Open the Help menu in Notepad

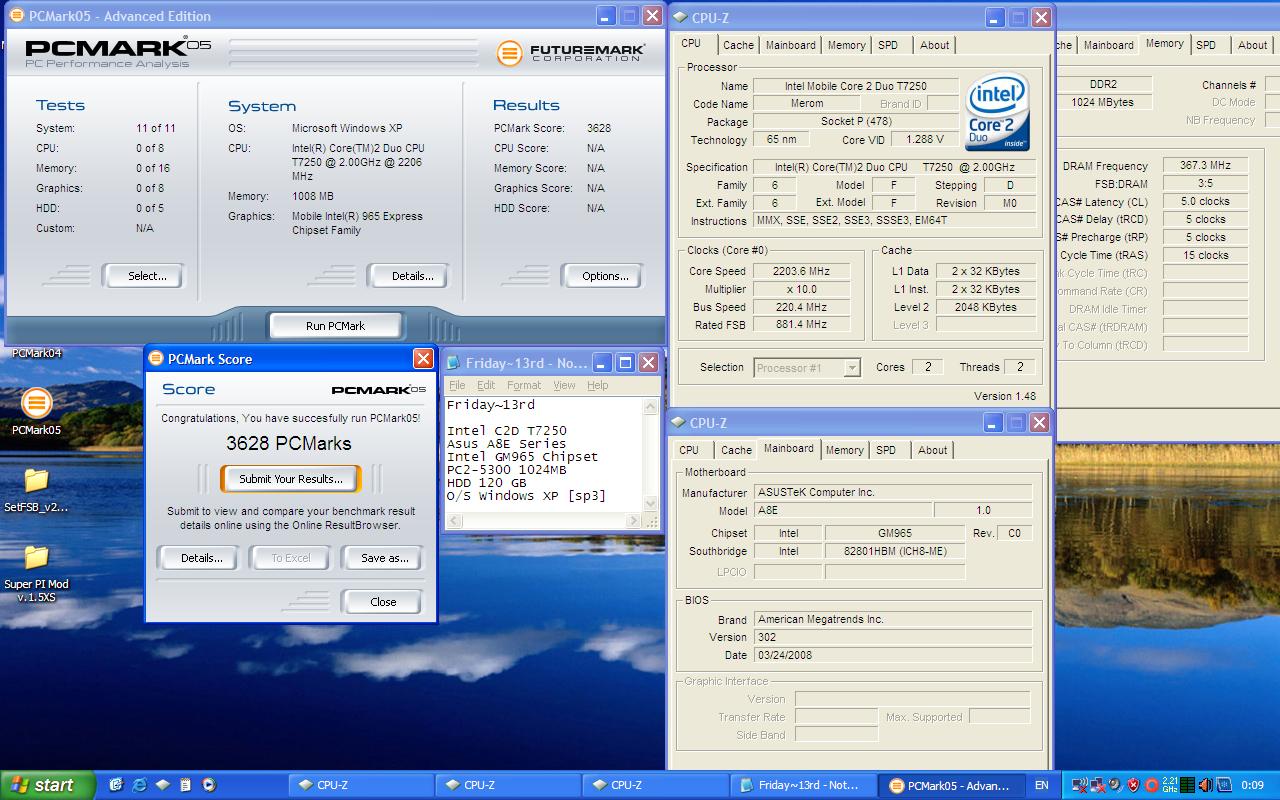pyautogui.click(x=597, y=385)
